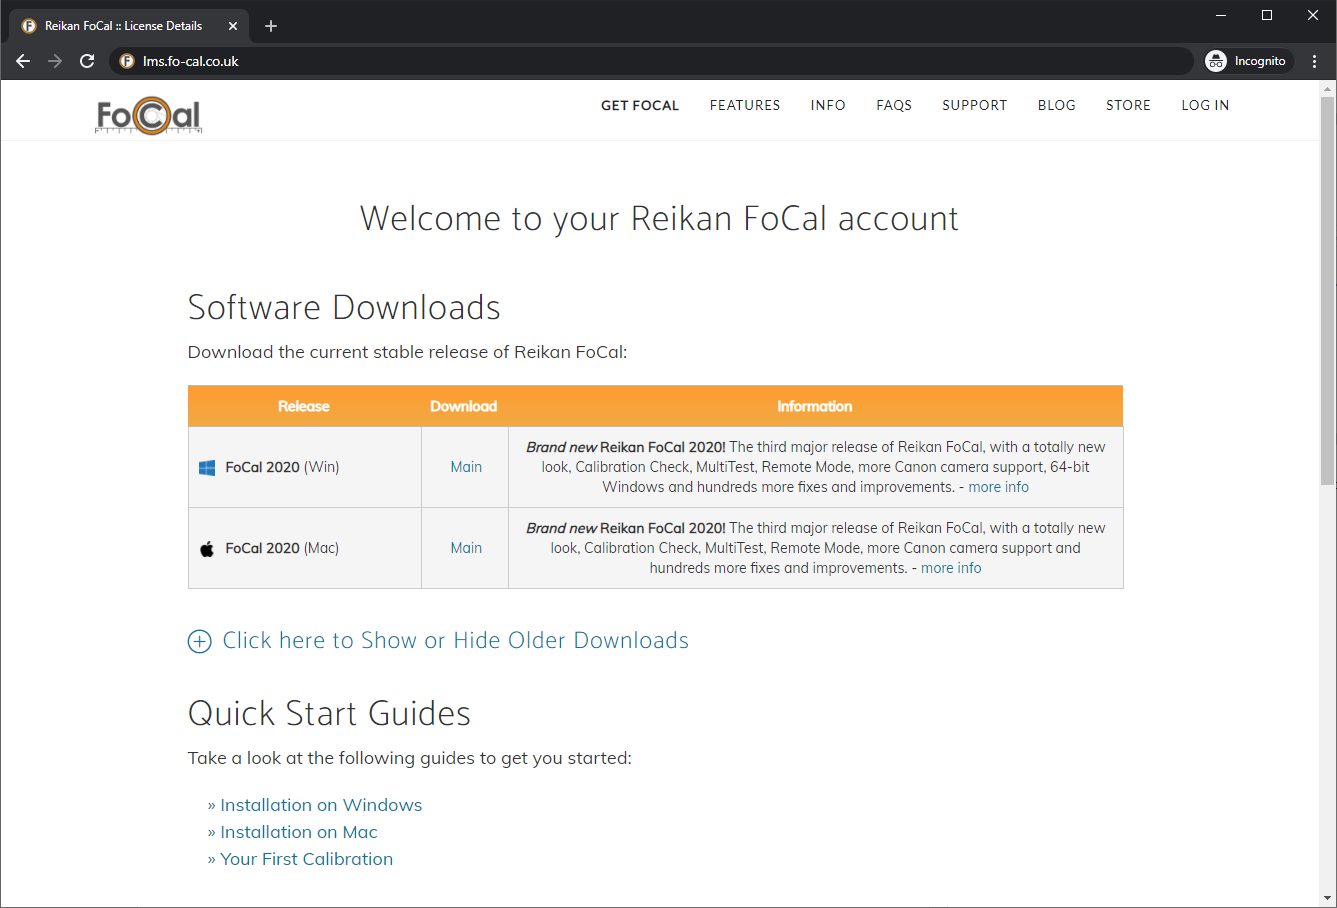
Task: Open Chrome three-dot menu
Action: pyautogui.click(x=1315, y=61)
